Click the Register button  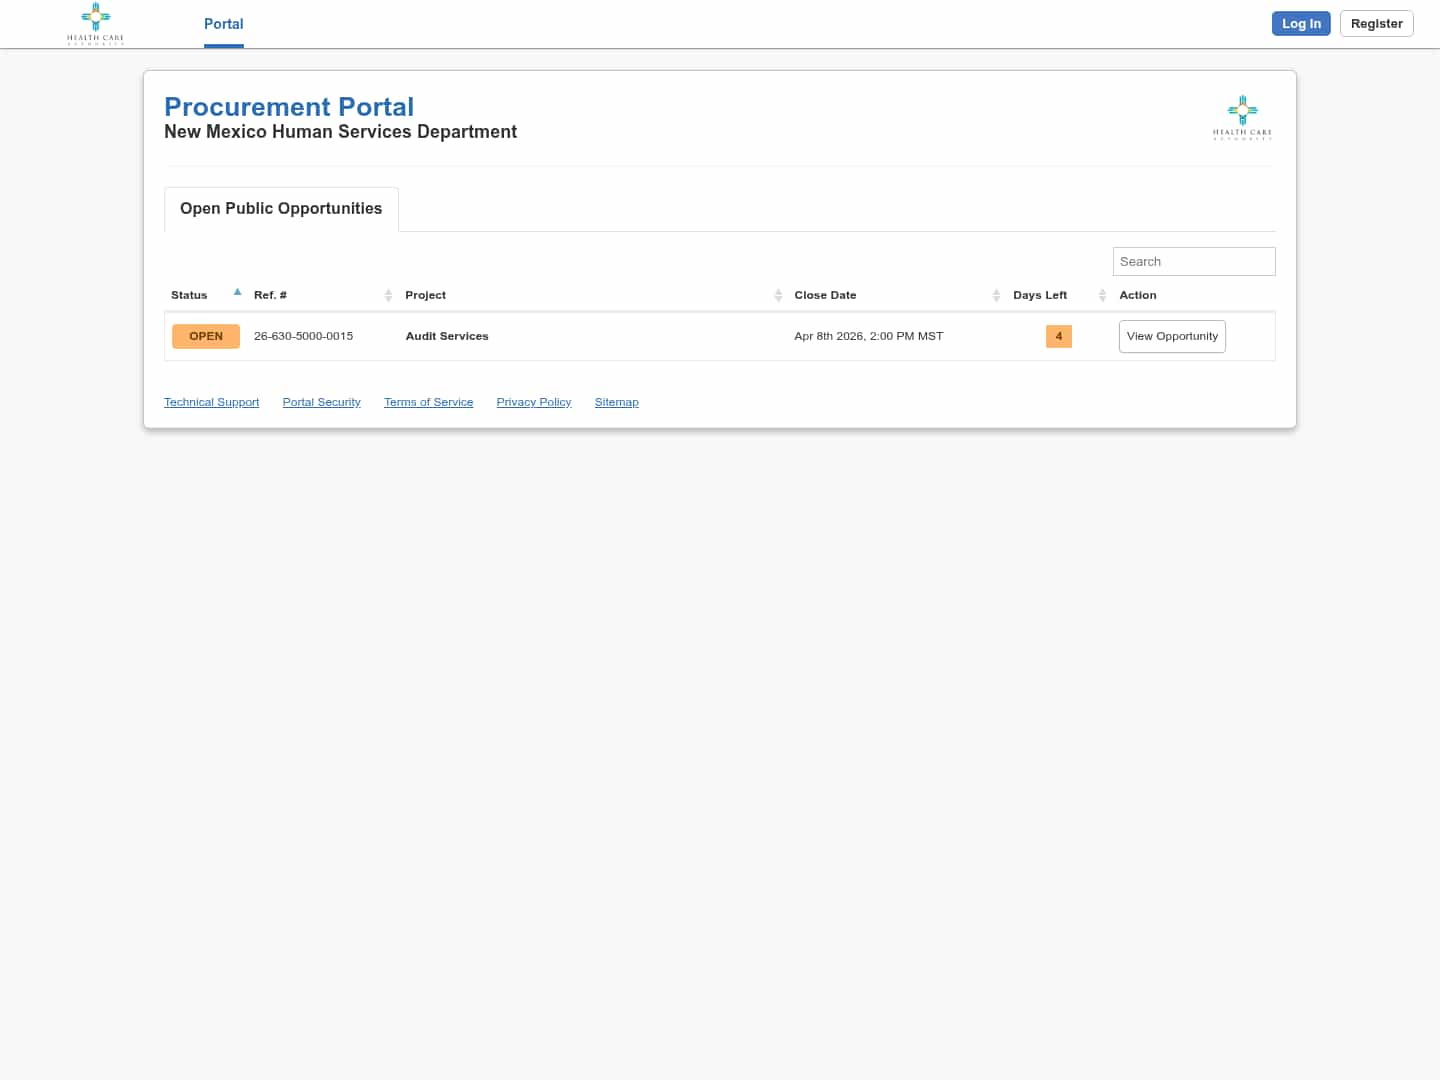point(1376,24)
